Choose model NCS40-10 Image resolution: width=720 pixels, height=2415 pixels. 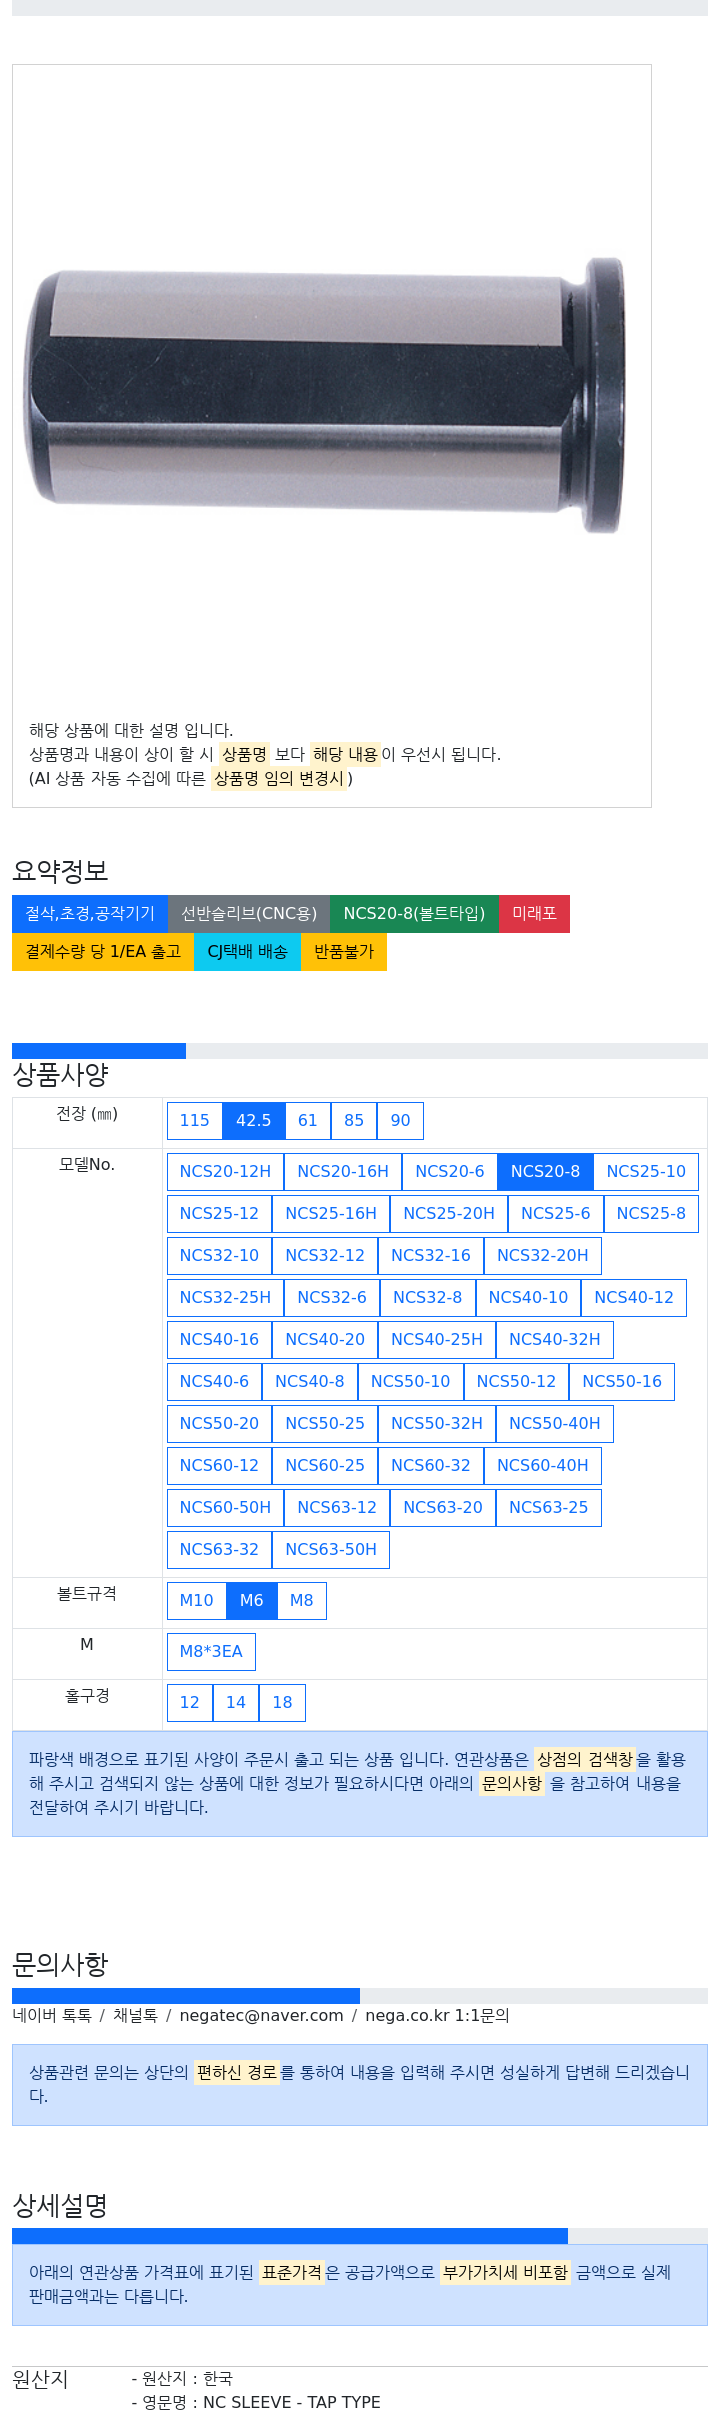tap(528, 1298)
